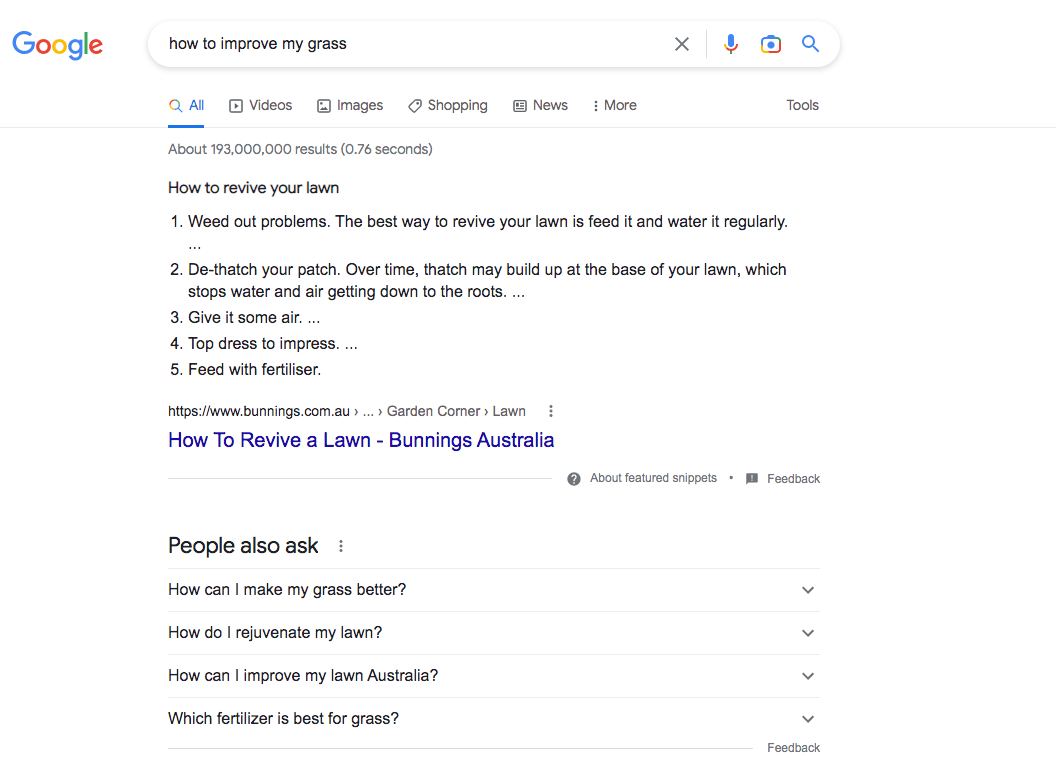
Task: Open the three-dot menu next to People also ask
Action: click(x=340, y=546)
